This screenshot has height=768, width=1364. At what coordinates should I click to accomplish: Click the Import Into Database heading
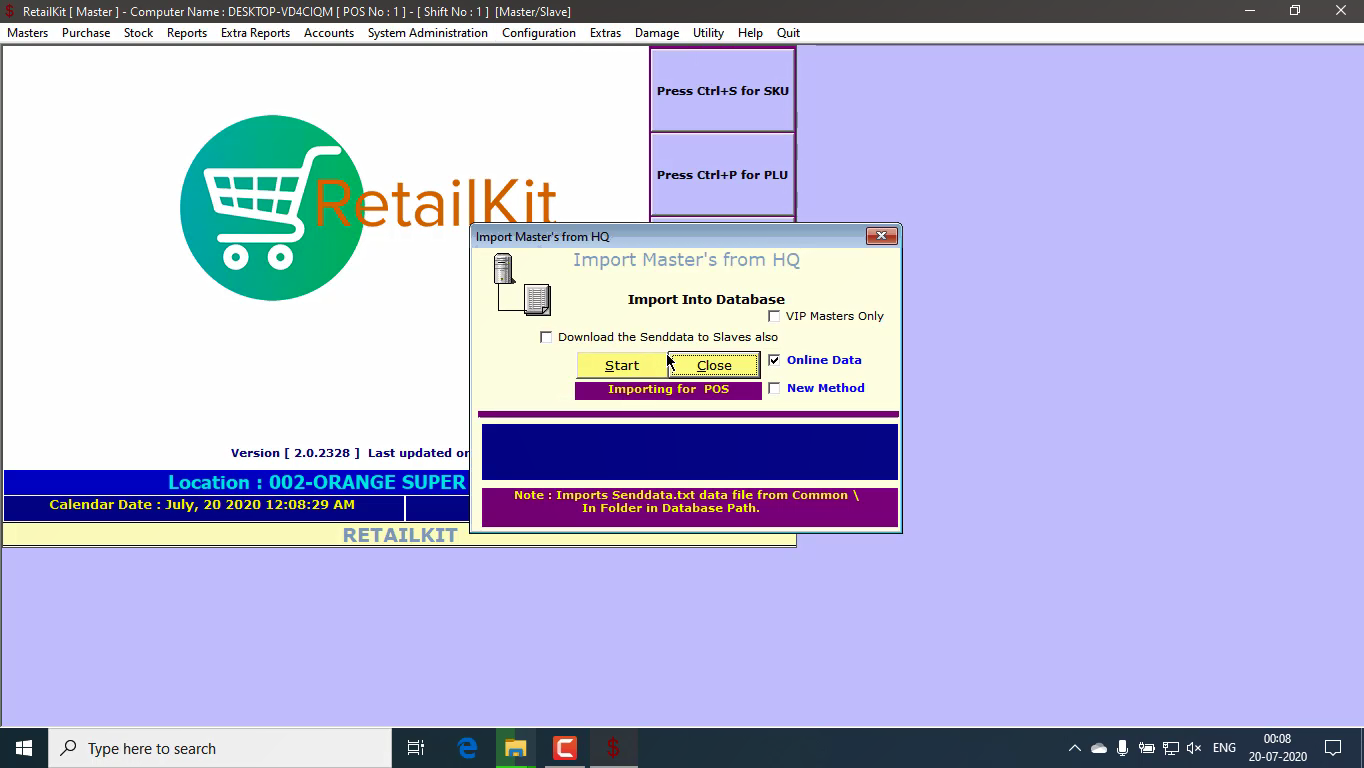pyautogui.click(x=706, y=299)
